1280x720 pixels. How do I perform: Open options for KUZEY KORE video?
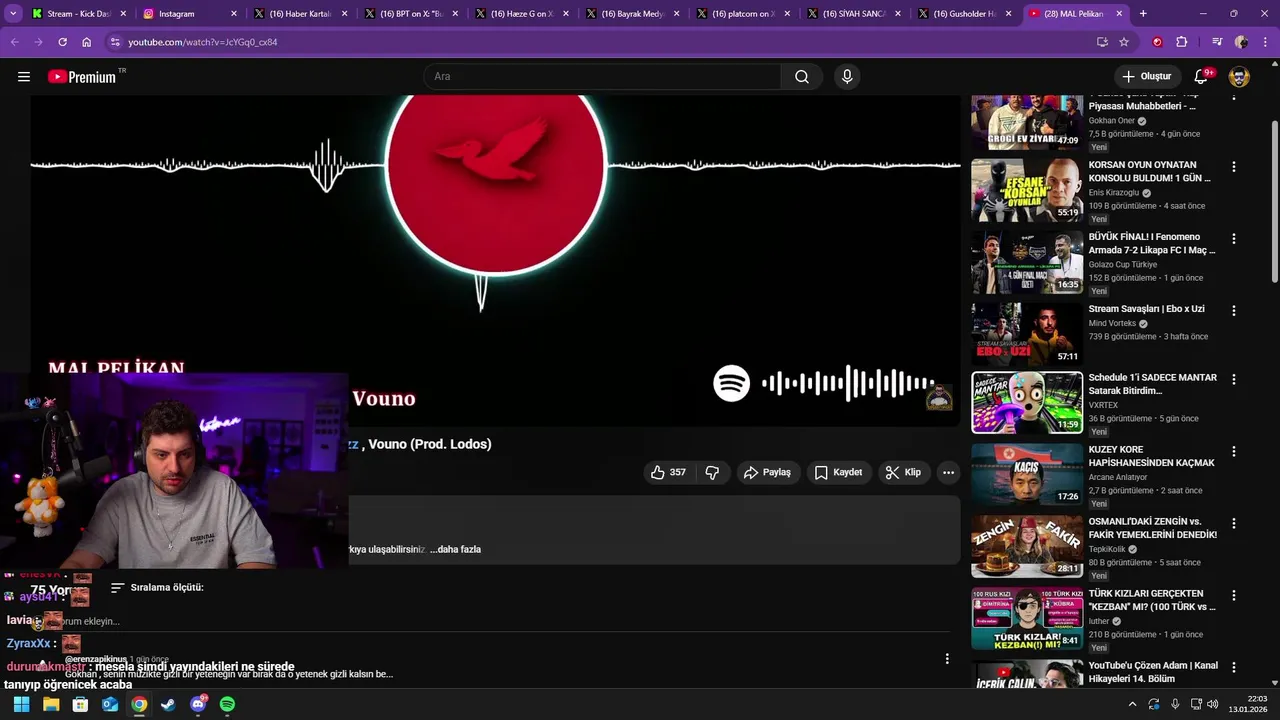[1233, 451]
